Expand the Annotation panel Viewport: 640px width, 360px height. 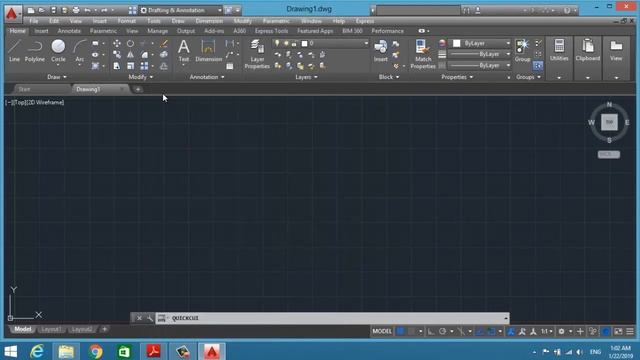(x=207, y=77)
